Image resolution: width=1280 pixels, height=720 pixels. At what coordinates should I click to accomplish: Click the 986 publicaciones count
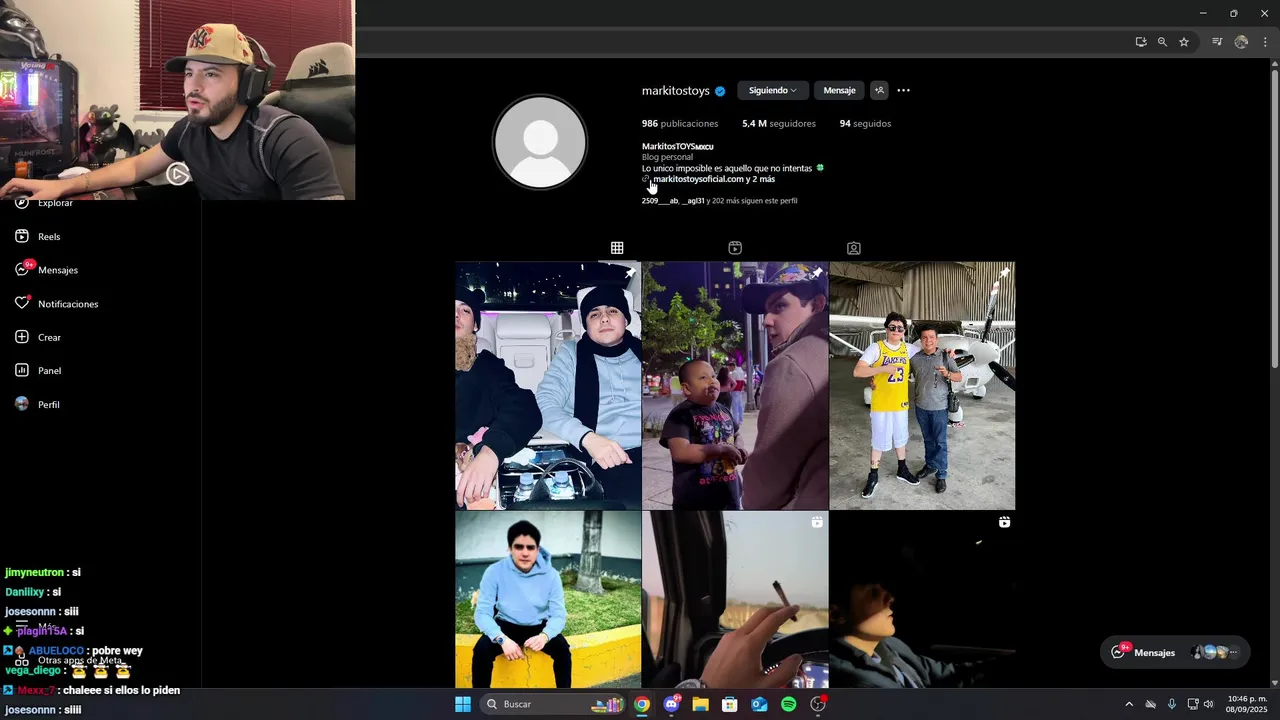pos(680,124)
